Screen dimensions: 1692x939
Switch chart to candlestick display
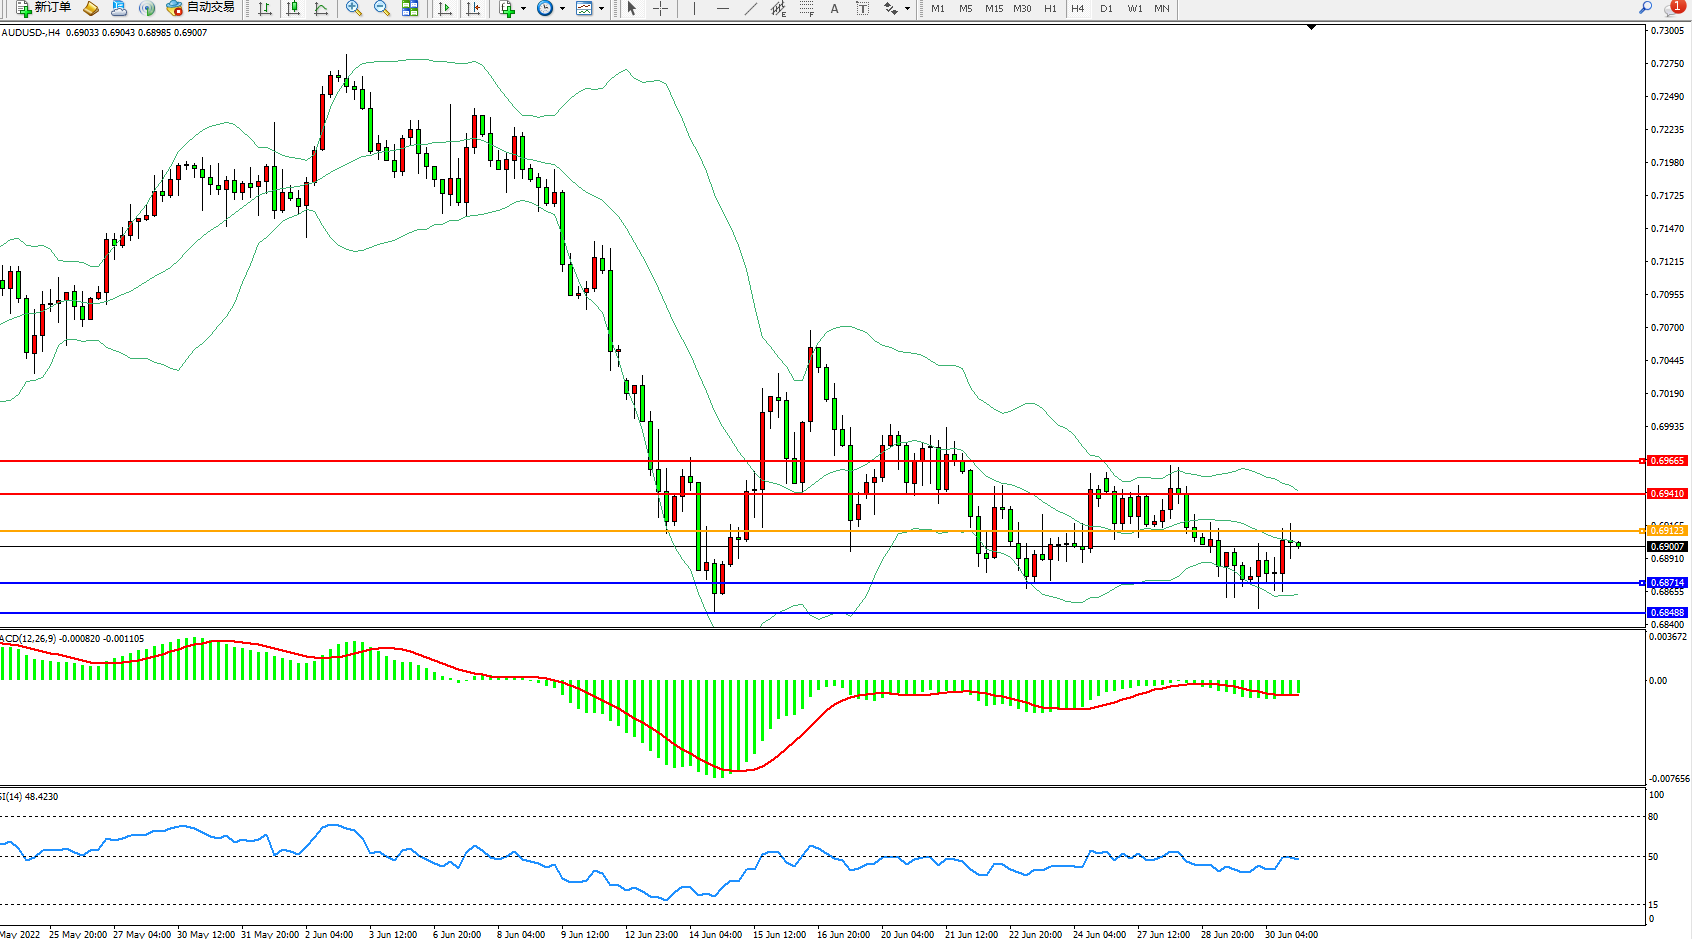point(293,8)
